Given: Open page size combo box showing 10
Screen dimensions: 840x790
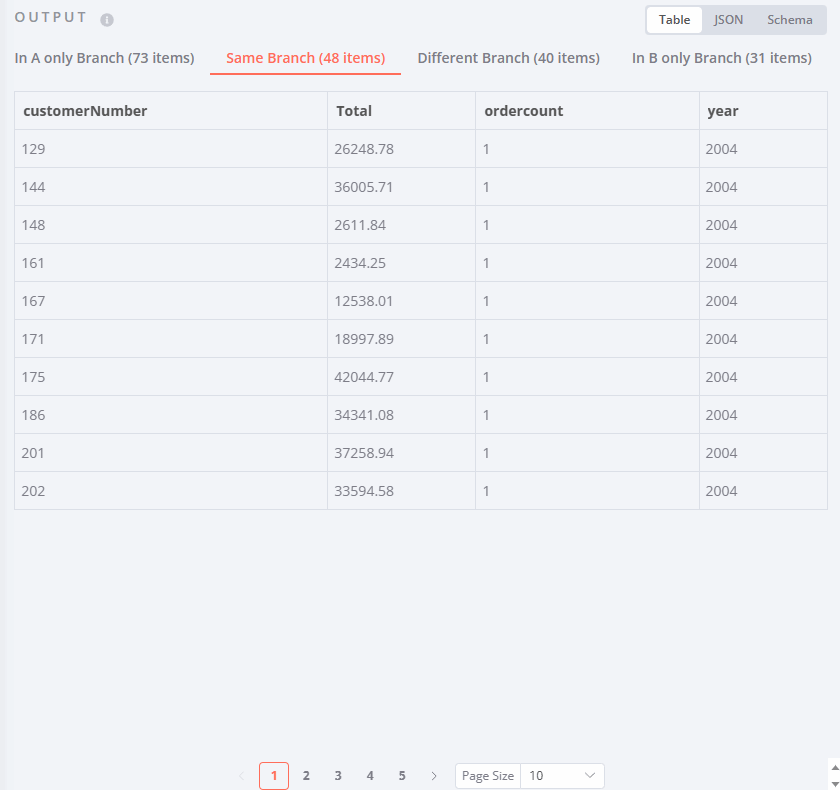Looking at the screenshot, I should pyautogui.click(x=562, y=775).
